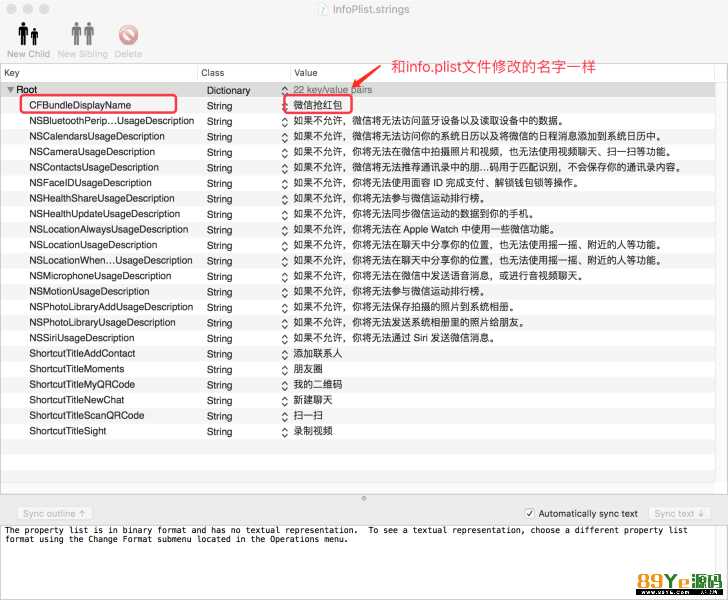This screenshot has width=728, height=600.
Task: Select the NSMotionUsageDescription key
Action: click(89, 291)
